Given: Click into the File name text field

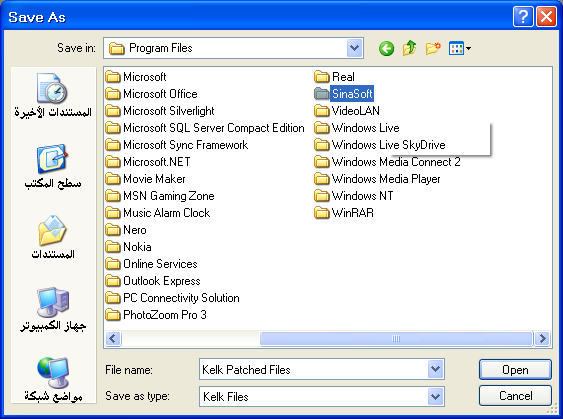Looking at the screenshot, I should click(x=313, y=369).
